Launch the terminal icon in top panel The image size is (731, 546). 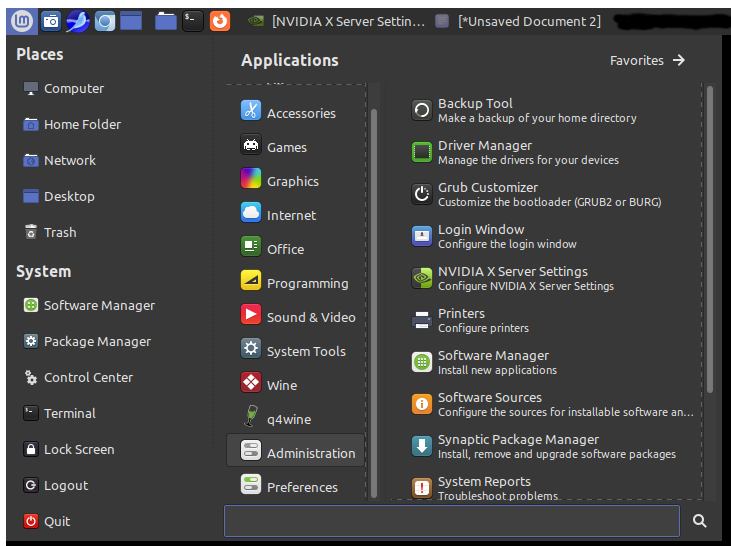tap(193, 21)
